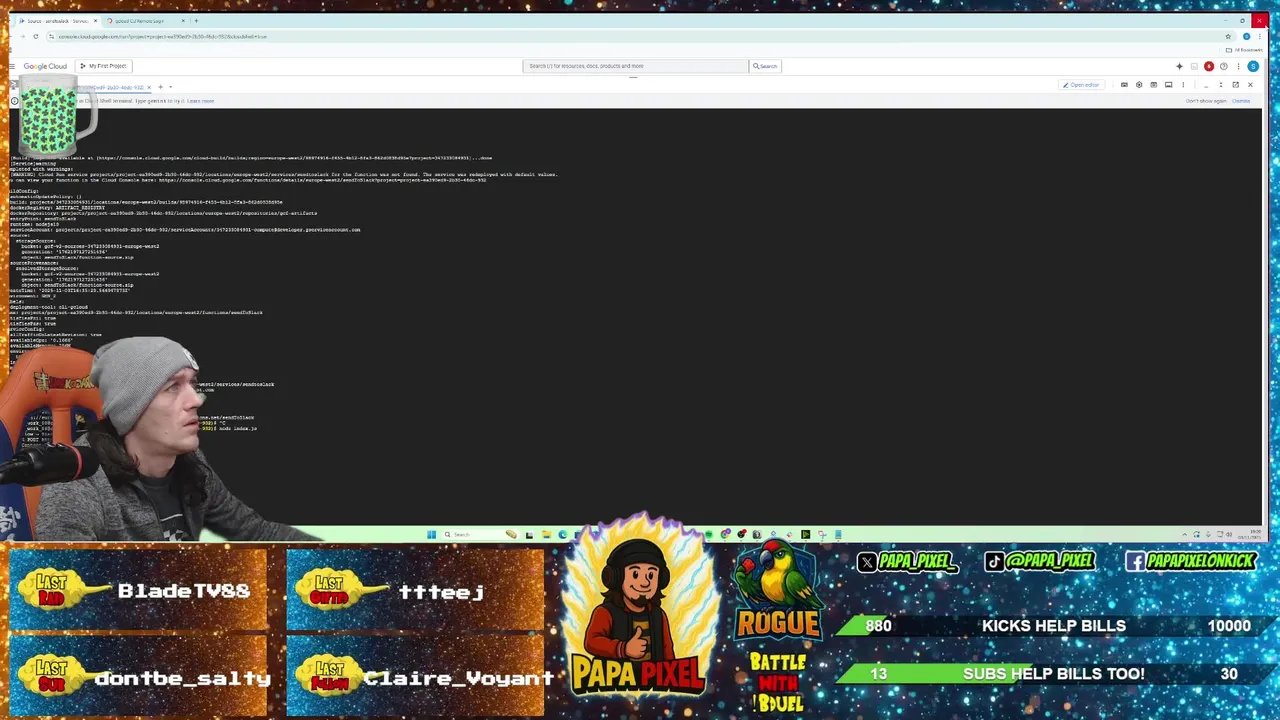This screenshot has height=720, width=1280.
Task: Close the Cloud Shell panel
Action: coord(1250,85)
